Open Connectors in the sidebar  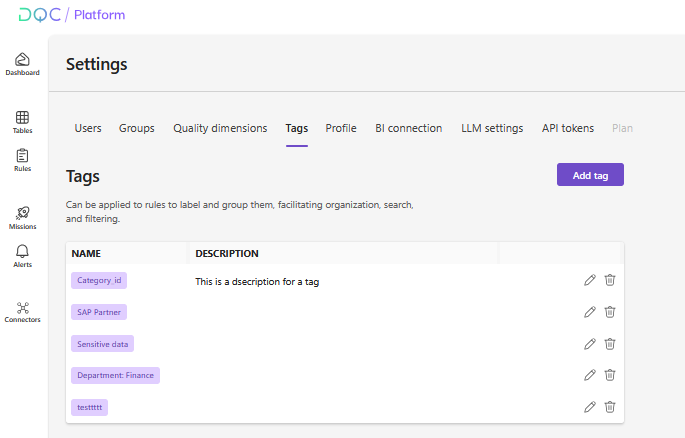click(x=22, y=312)
